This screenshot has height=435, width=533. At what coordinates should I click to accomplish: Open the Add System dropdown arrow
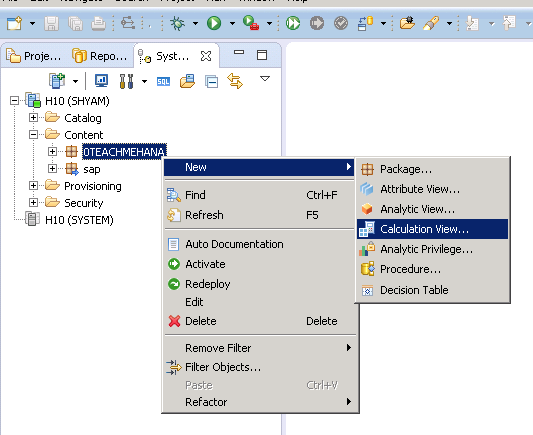(x=75, y=81)
